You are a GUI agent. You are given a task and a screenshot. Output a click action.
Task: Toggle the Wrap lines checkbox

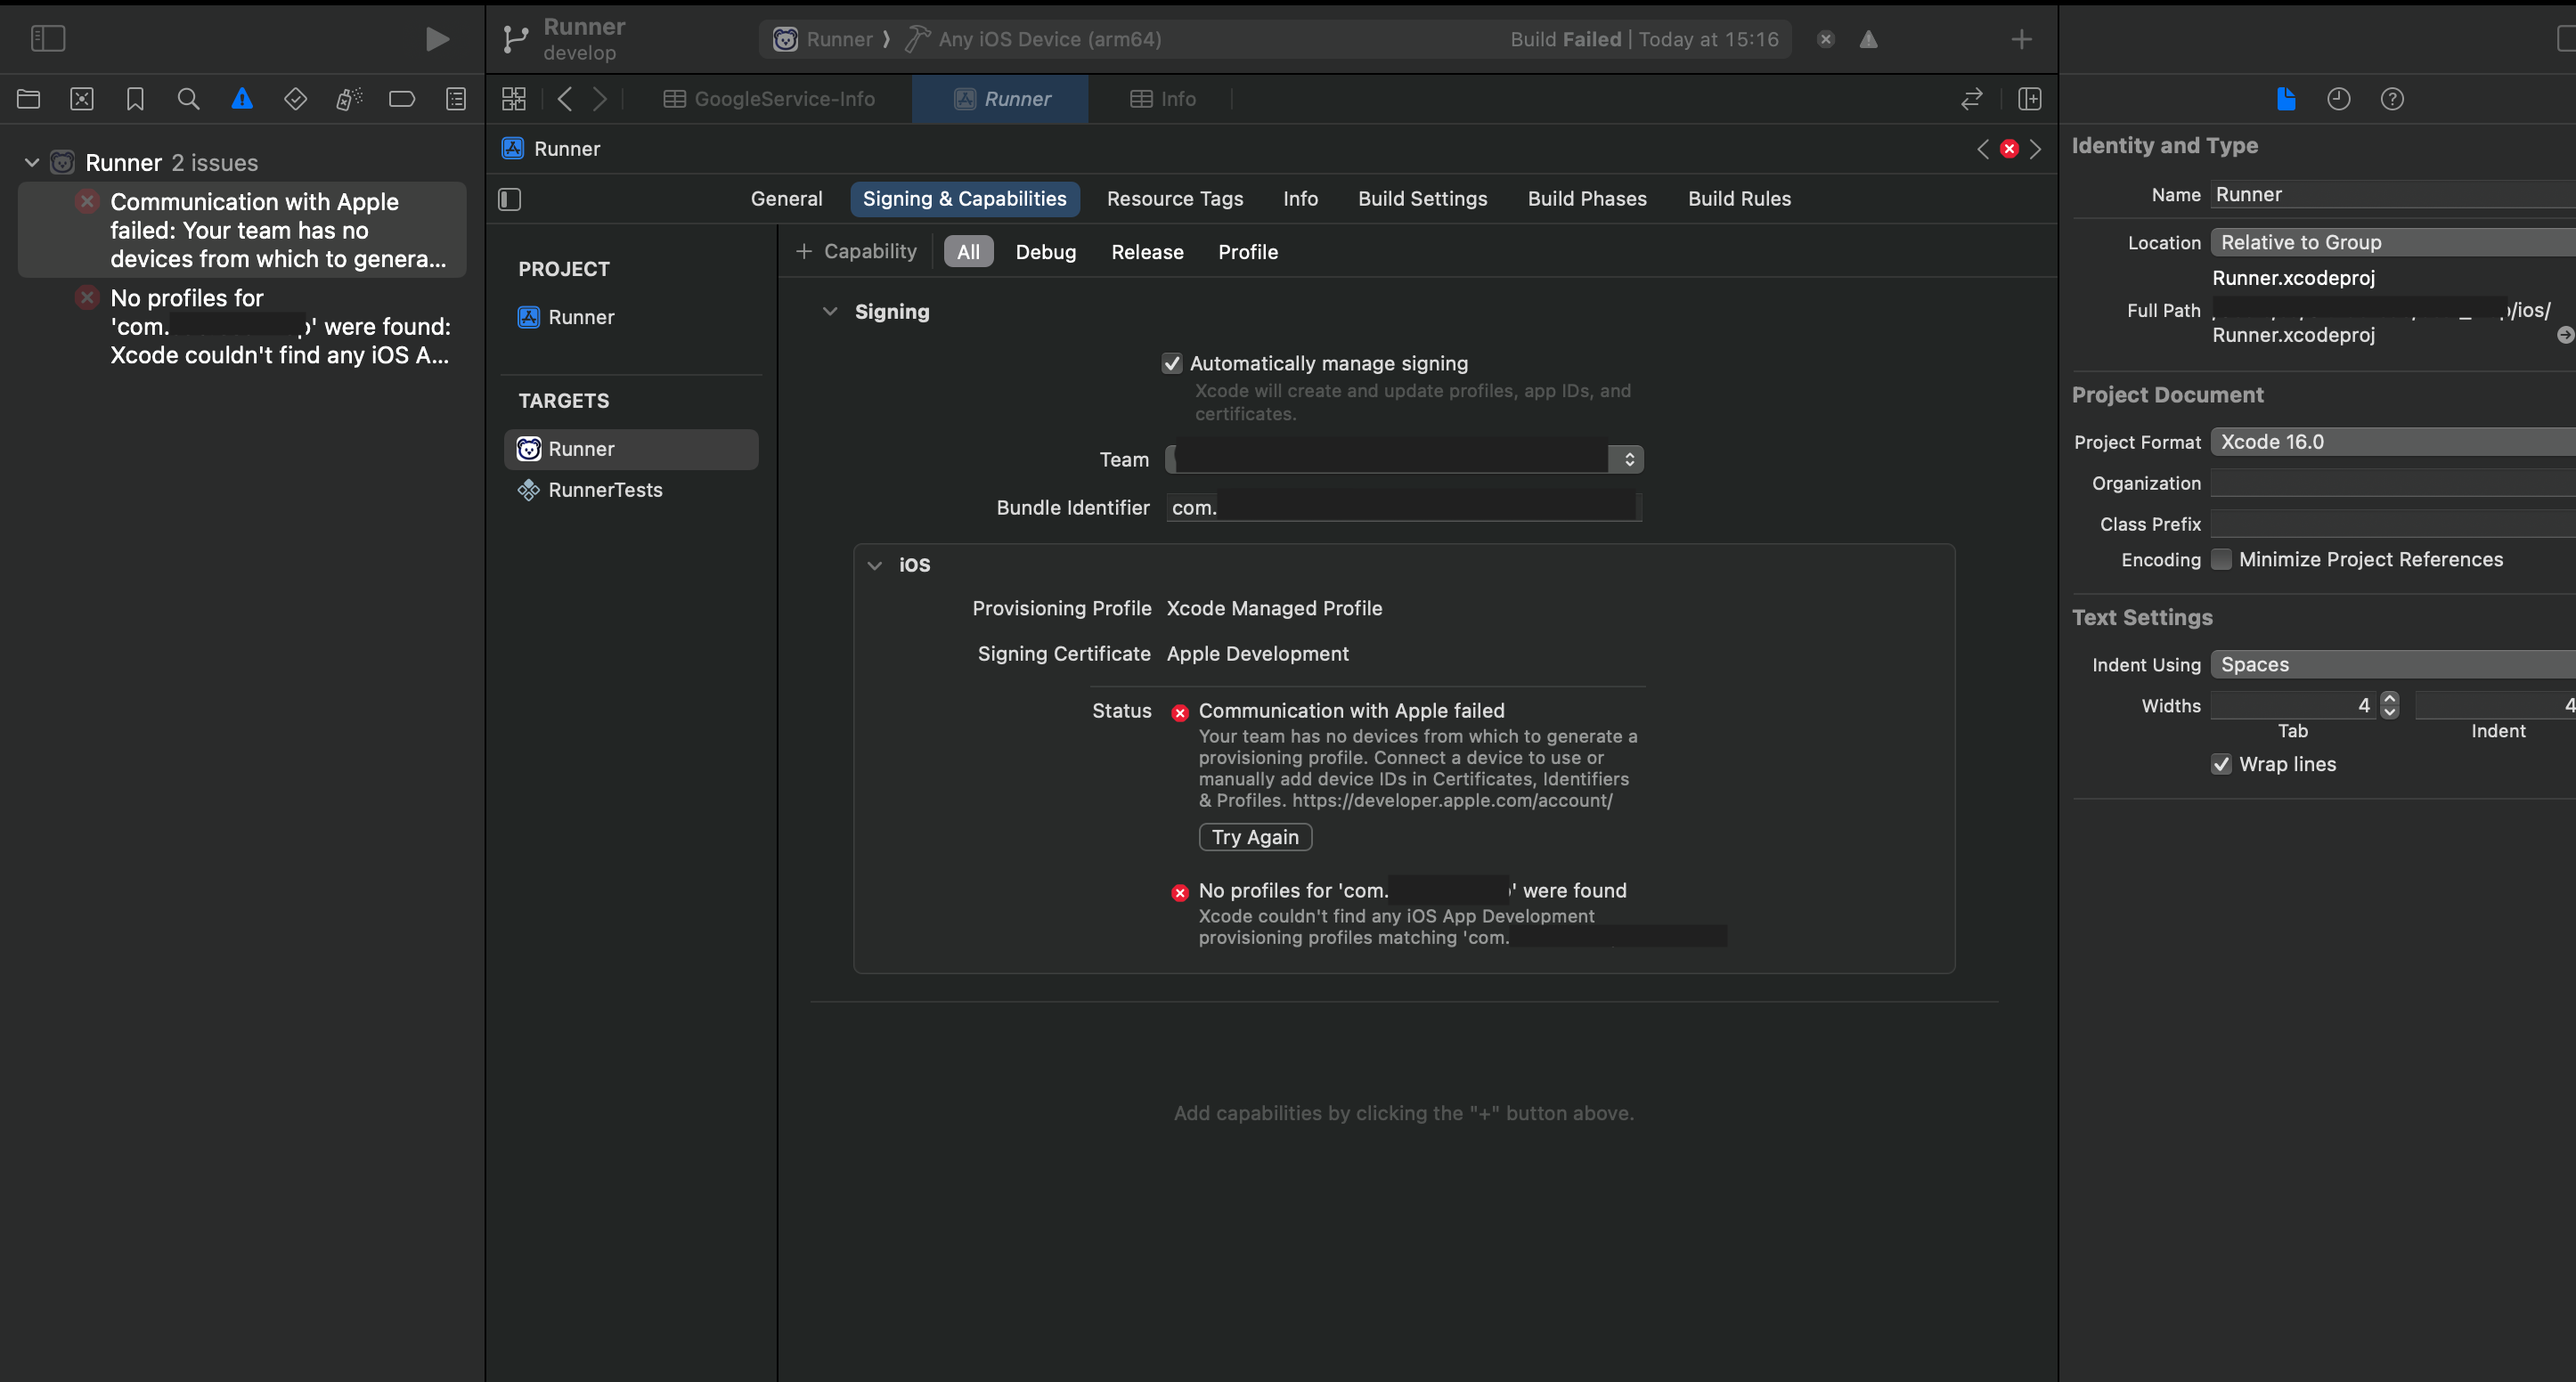[x=2221, y=764]
